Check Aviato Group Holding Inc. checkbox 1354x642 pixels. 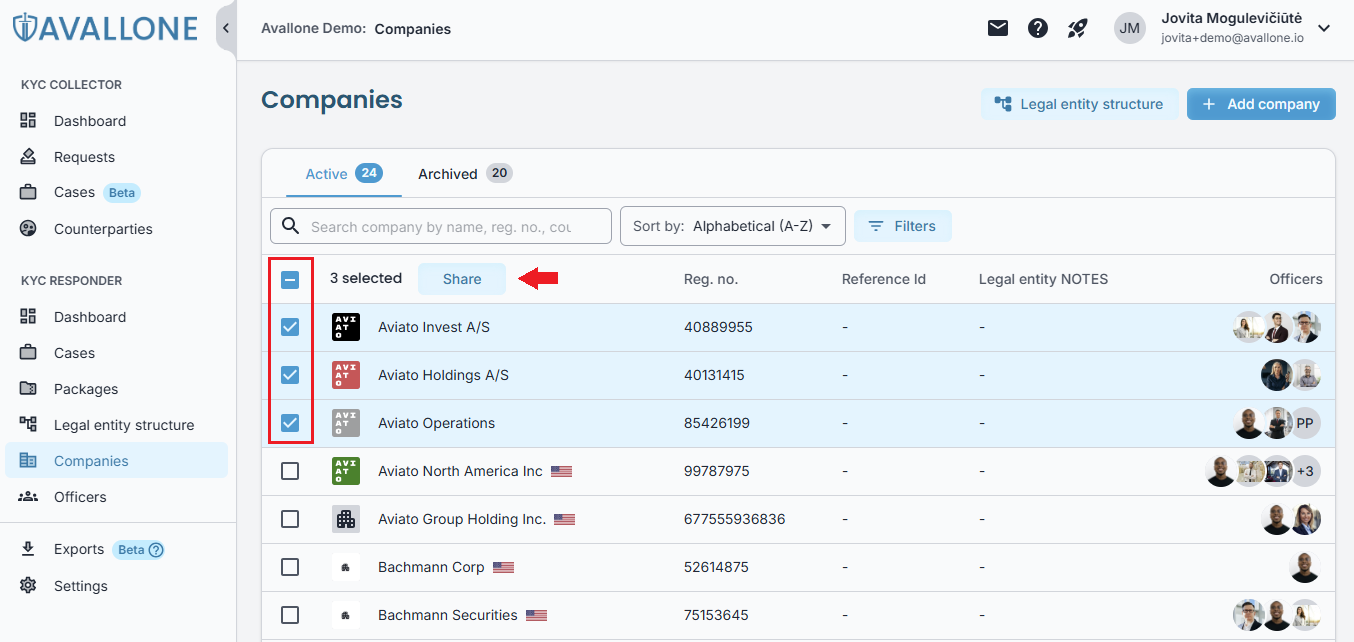290,519
